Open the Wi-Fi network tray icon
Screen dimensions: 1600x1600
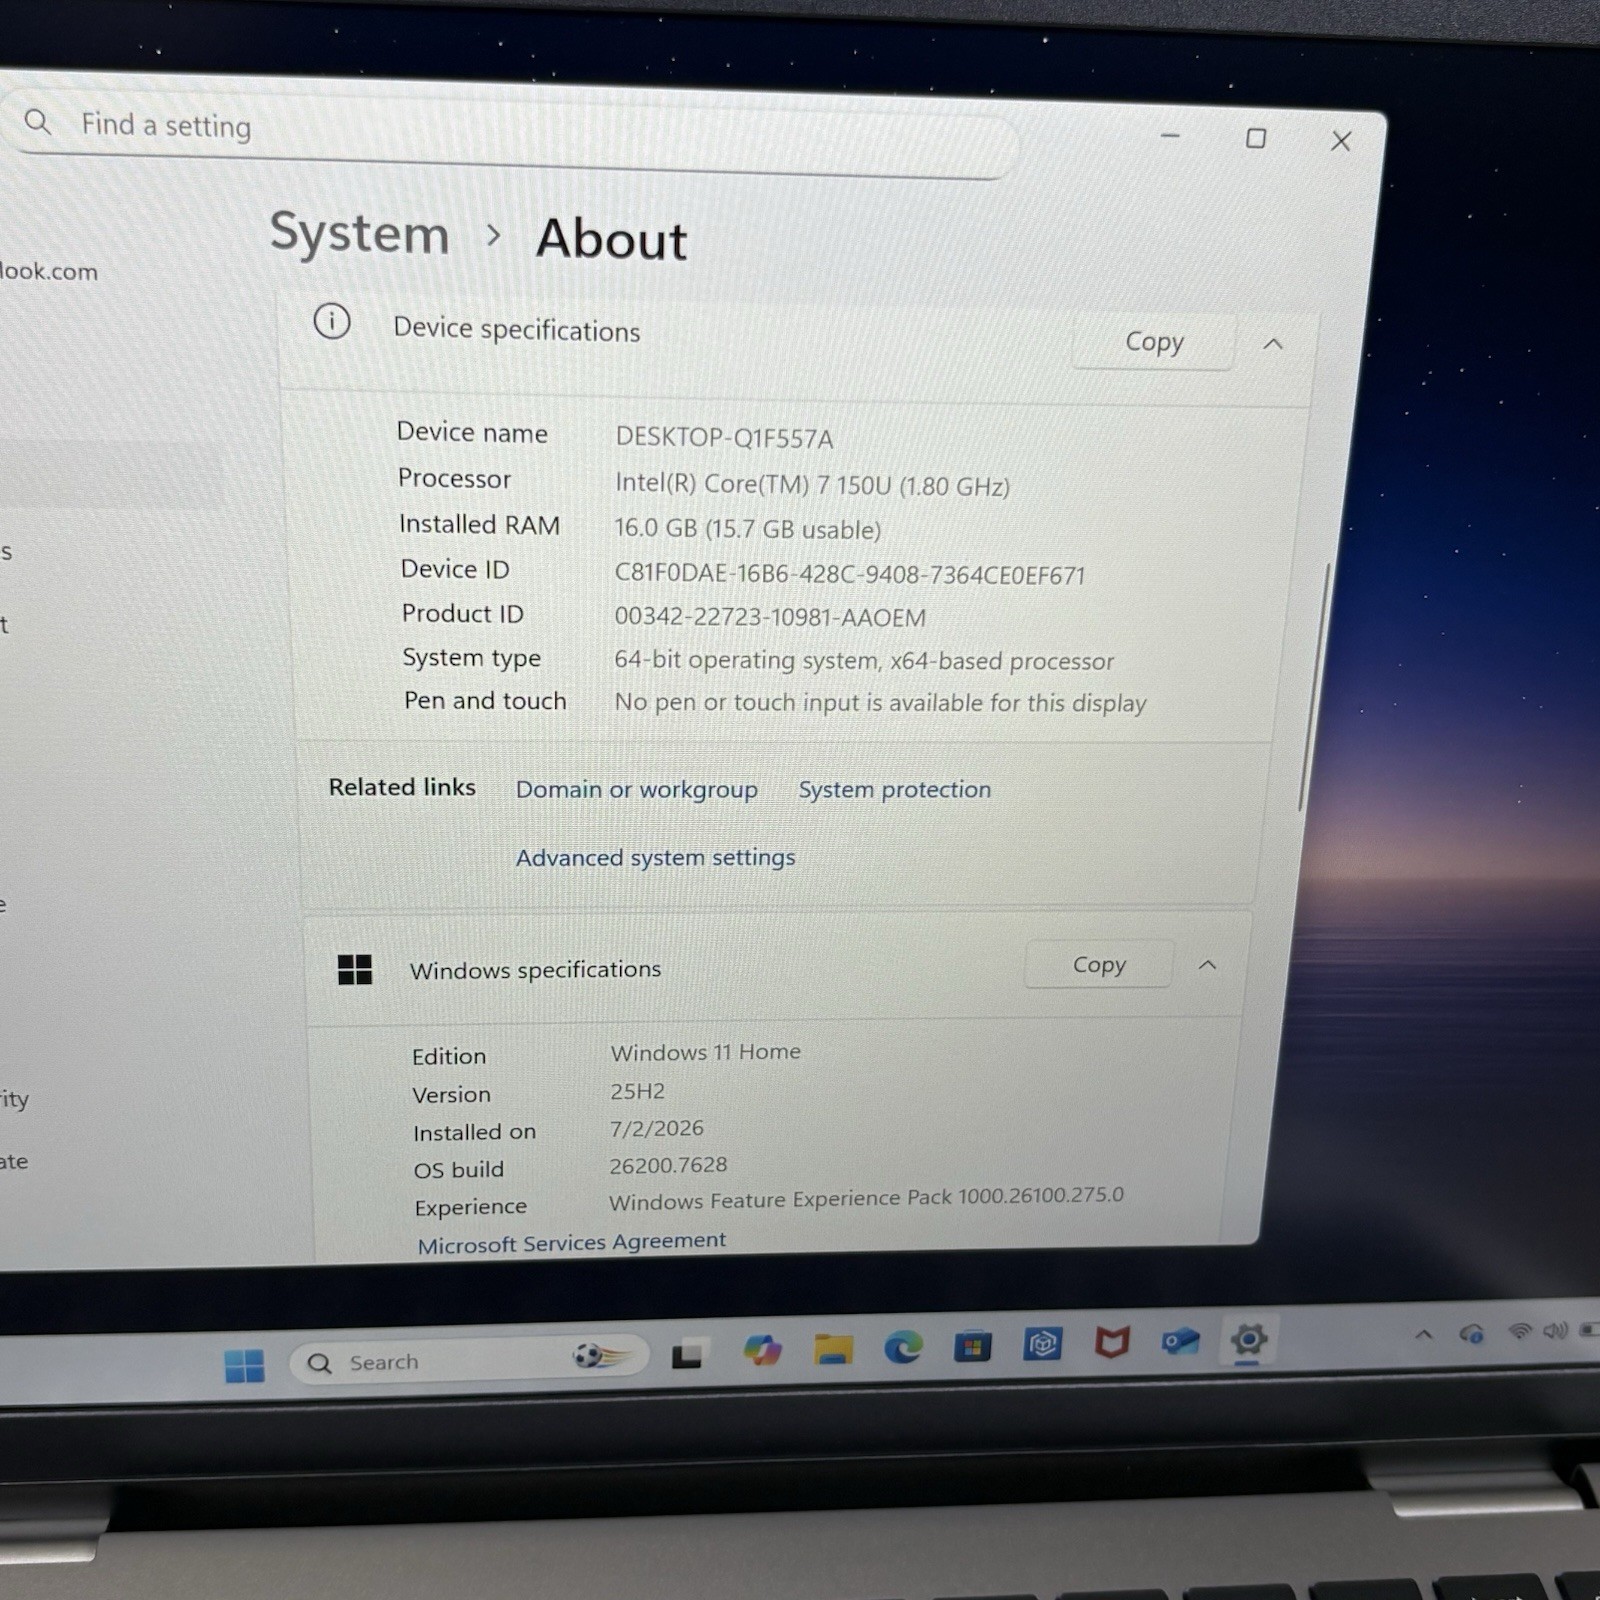[1520, 1331]
